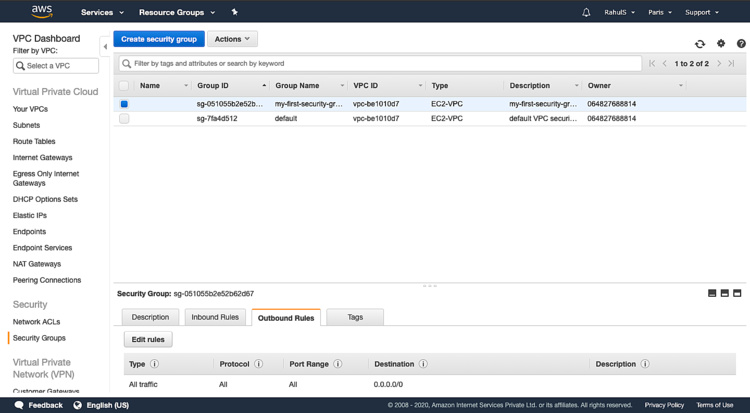
Task: Open the Actions dropdown
Action: pos(232,39)
